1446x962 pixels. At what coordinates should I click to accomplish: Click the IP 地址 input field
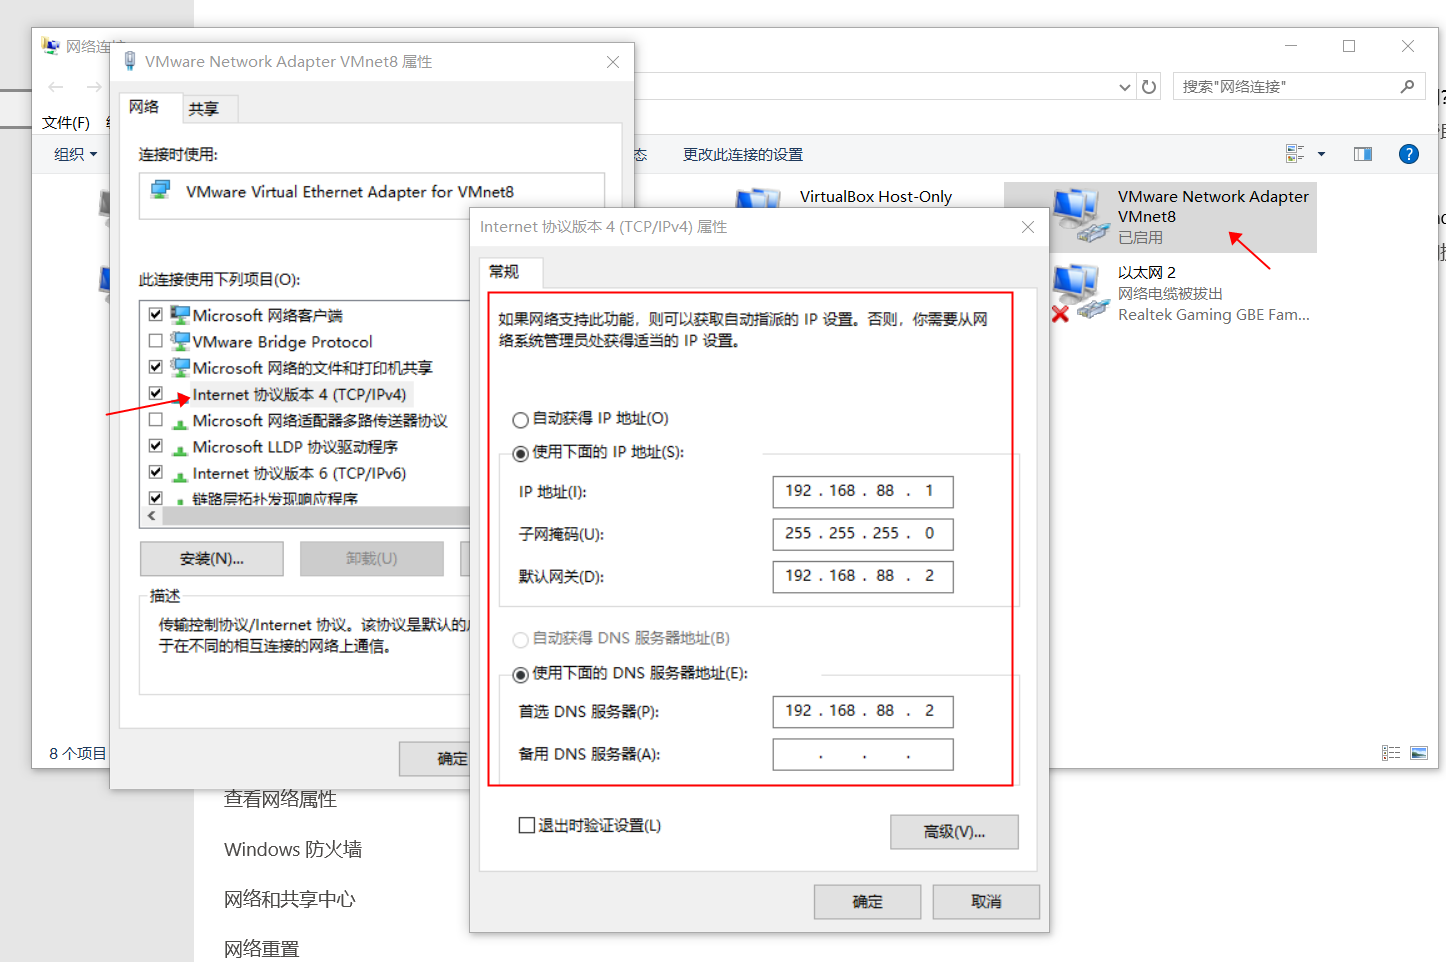[x=863, y=491]
